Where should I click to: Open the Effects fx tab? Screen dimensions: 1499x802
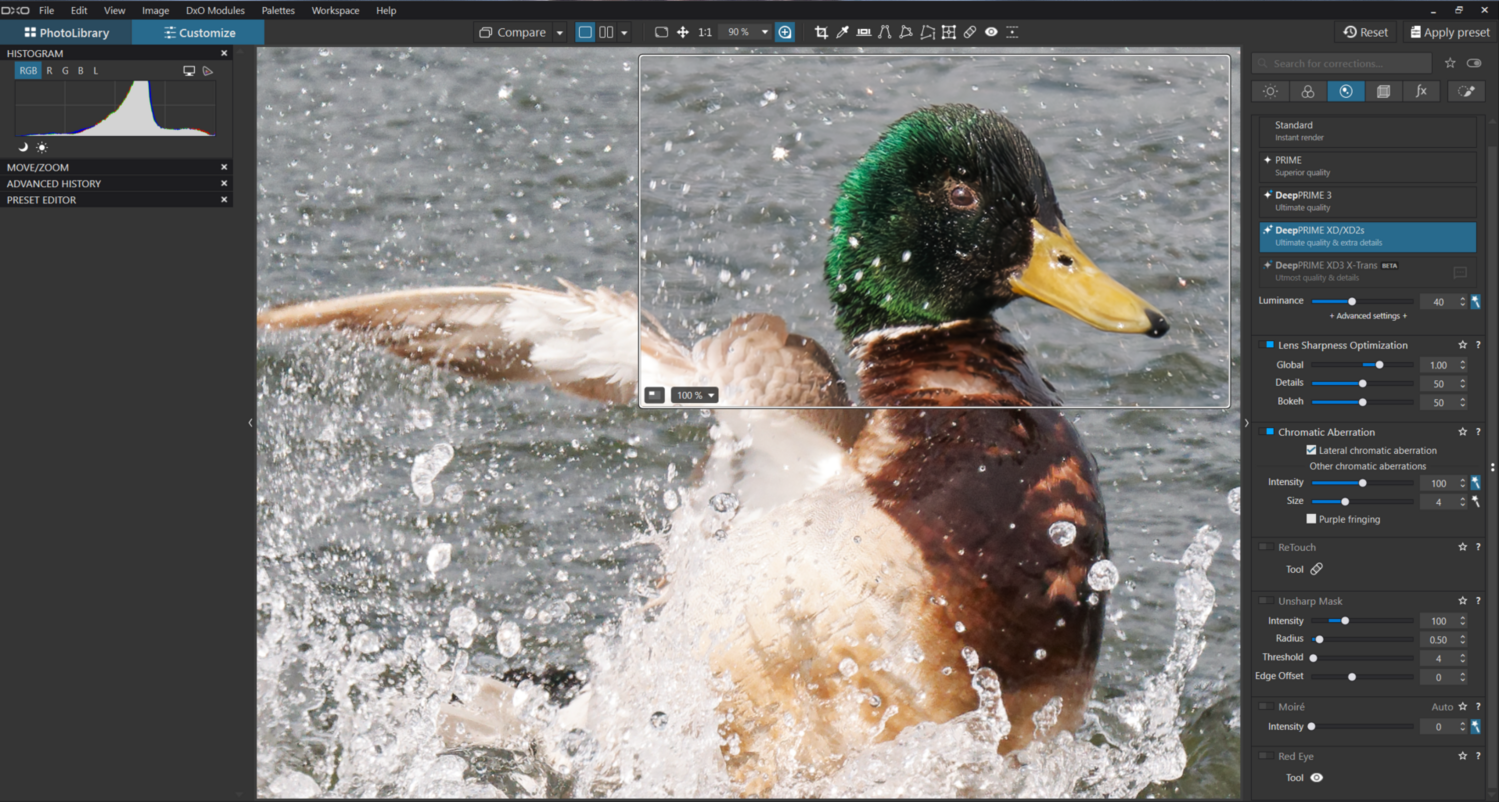1421,91
